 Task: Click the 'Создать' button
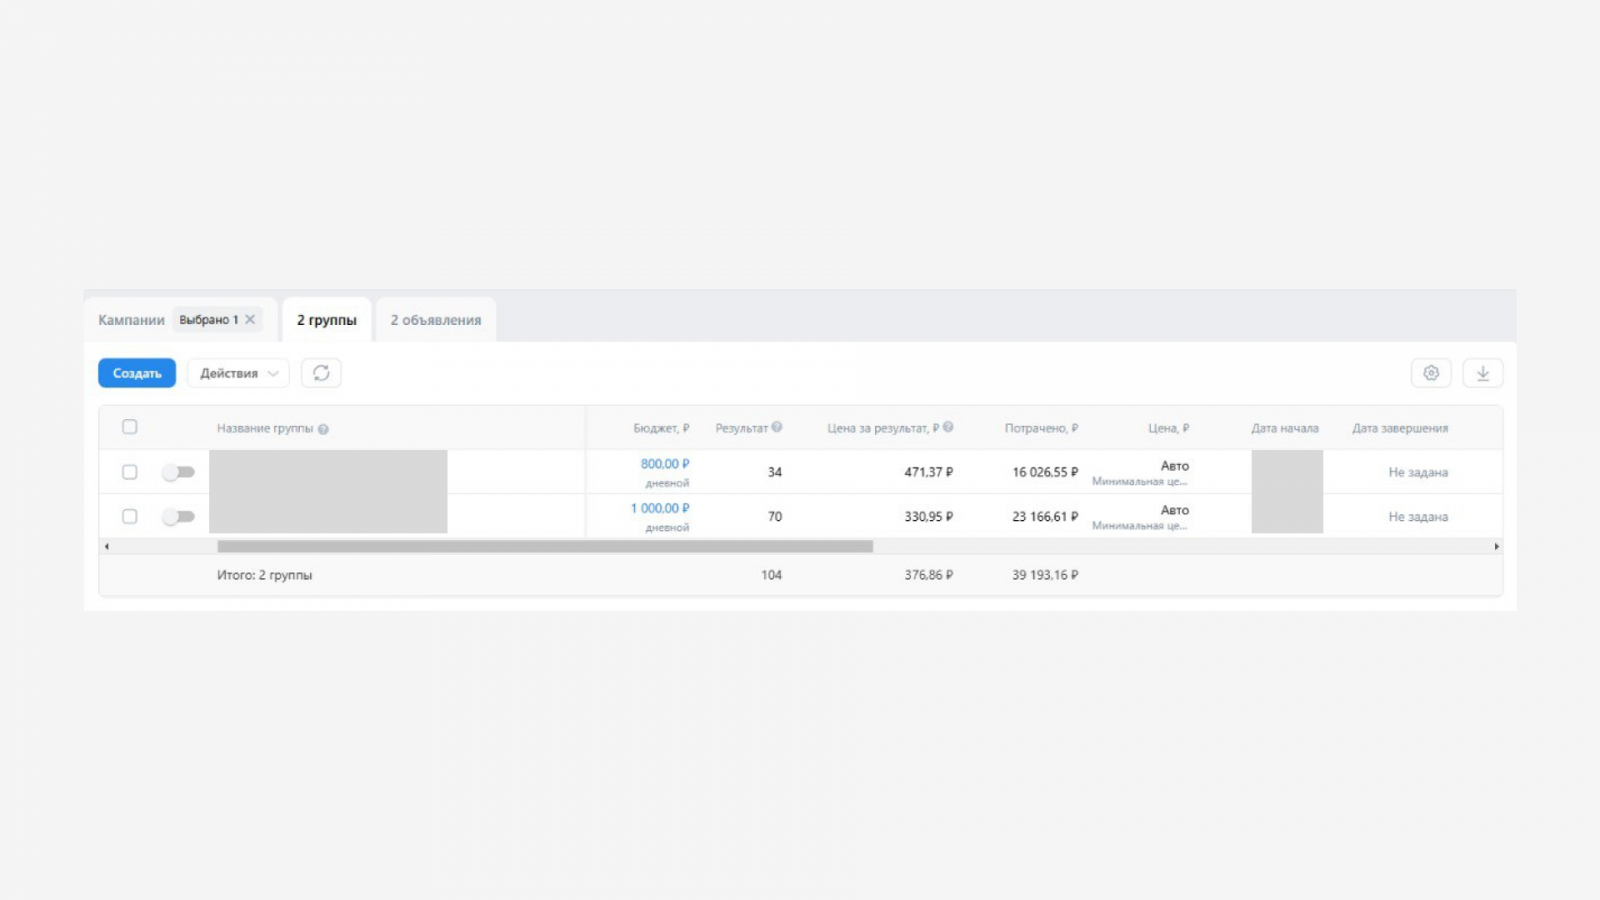137,373
